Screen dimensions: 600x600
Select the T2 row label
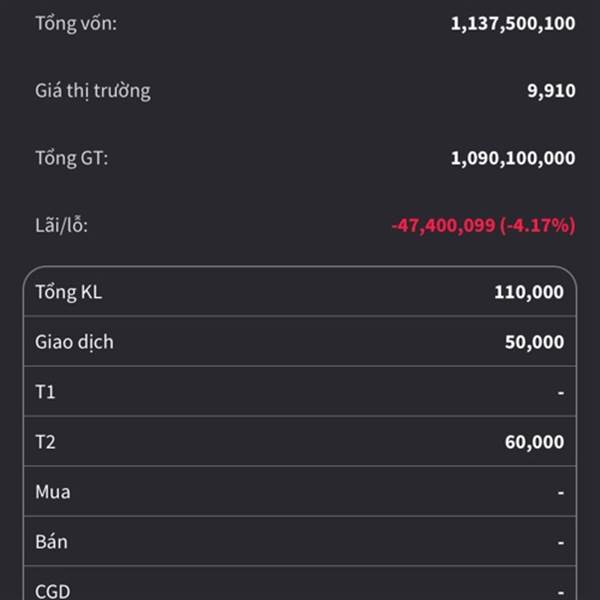(46, 442)
